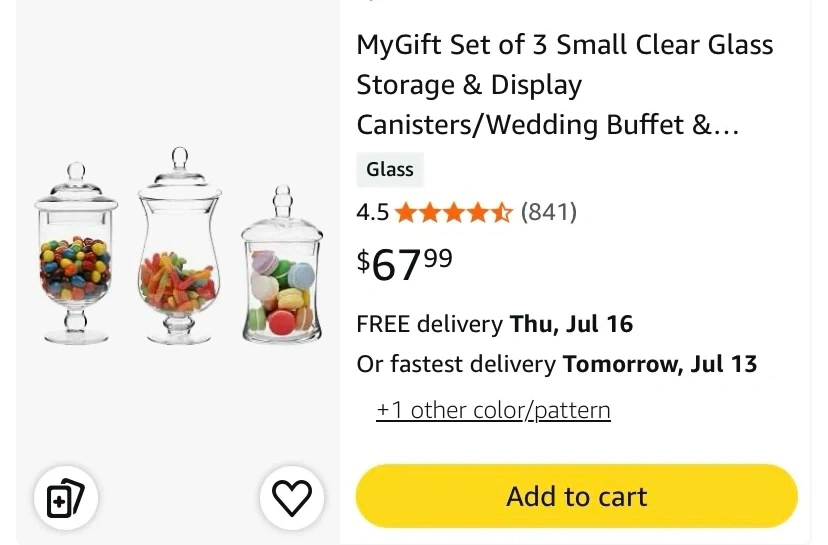Click the lid knob of tallest jar
Image resolution: width=828 pixels, height=545 pixels.
pos(180,158)
